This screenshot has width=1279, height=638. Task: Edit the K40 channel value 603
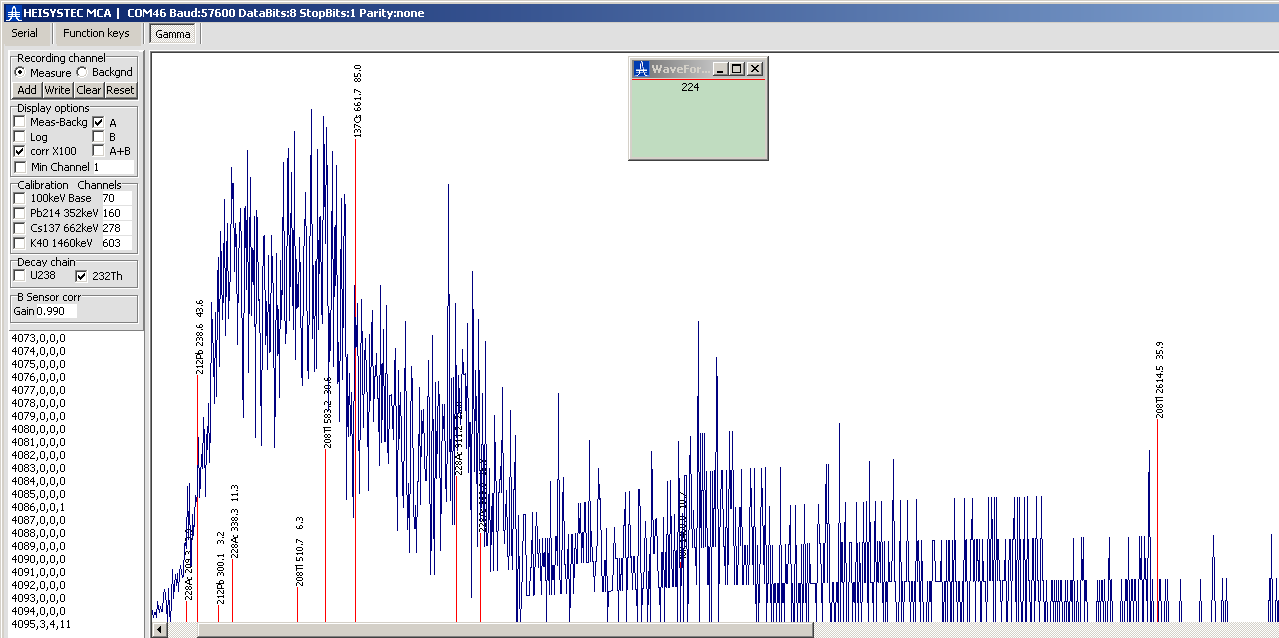pyautogui.click(x=116, y=243)
